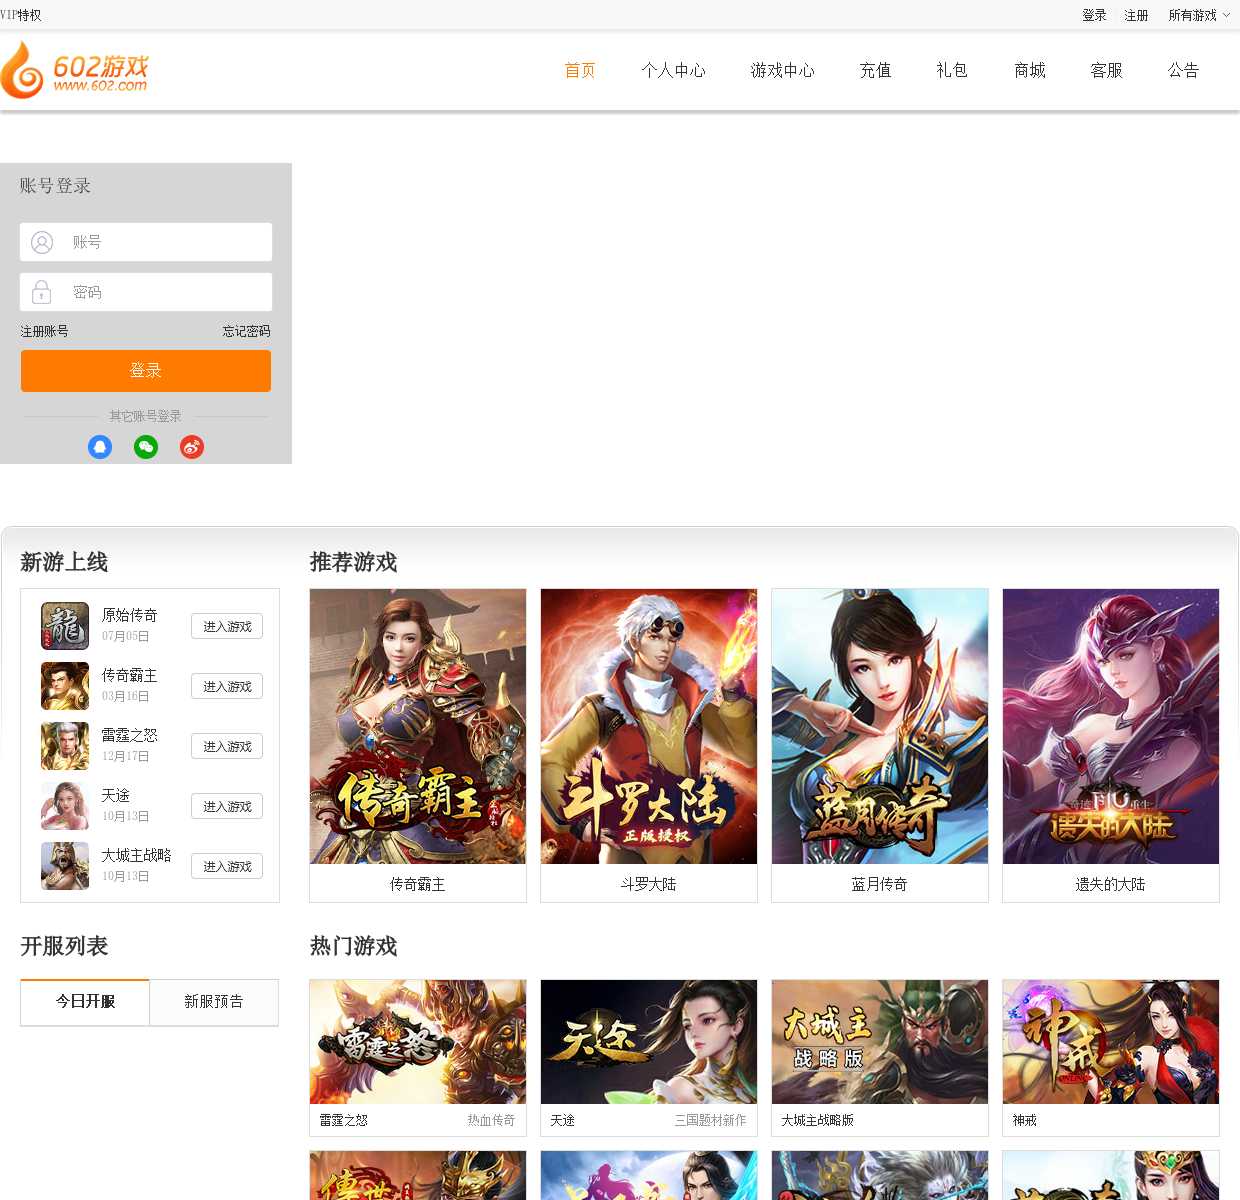Click the 天途 small list icon

coord(65,806)
